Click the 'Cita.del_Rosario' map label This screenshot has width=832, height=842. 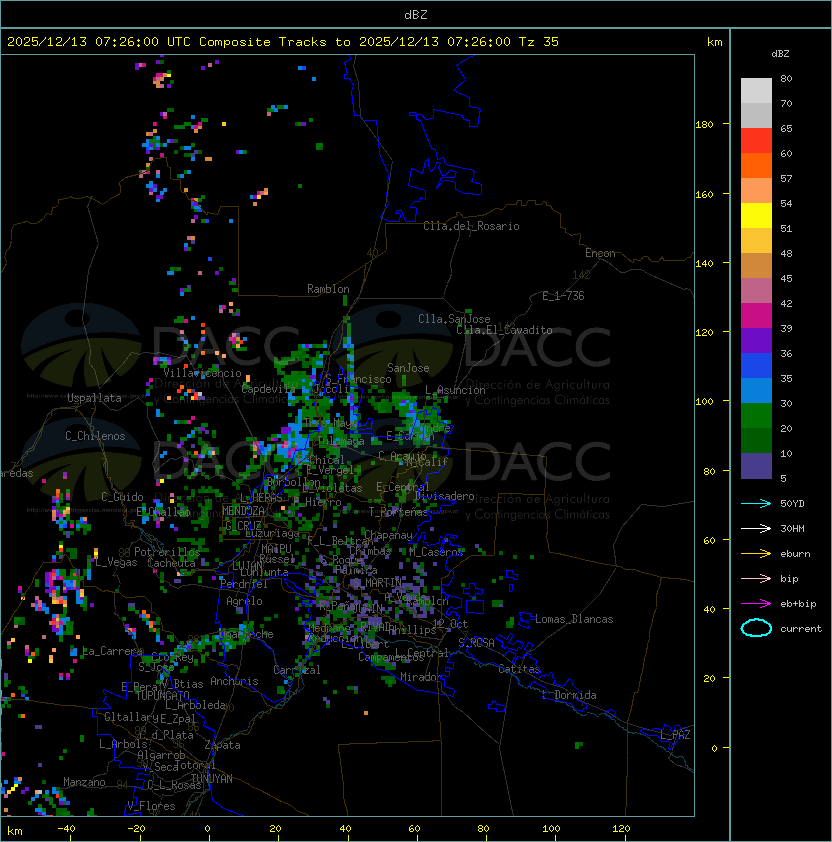(471, 226)
